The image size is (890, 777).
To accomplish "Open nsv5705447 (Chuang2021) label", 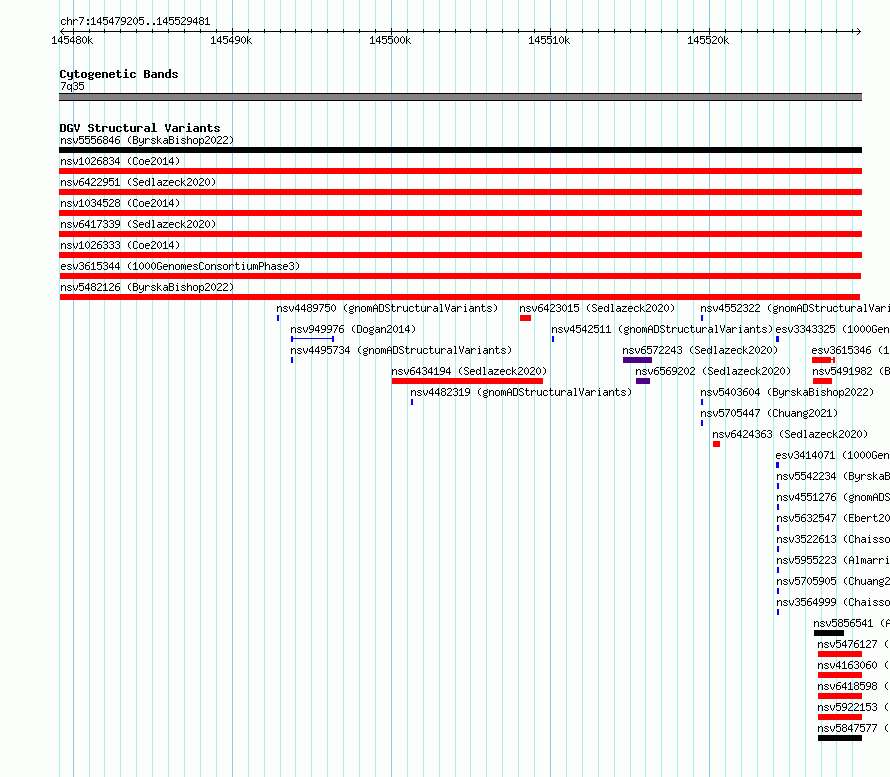I will point(769,413).
